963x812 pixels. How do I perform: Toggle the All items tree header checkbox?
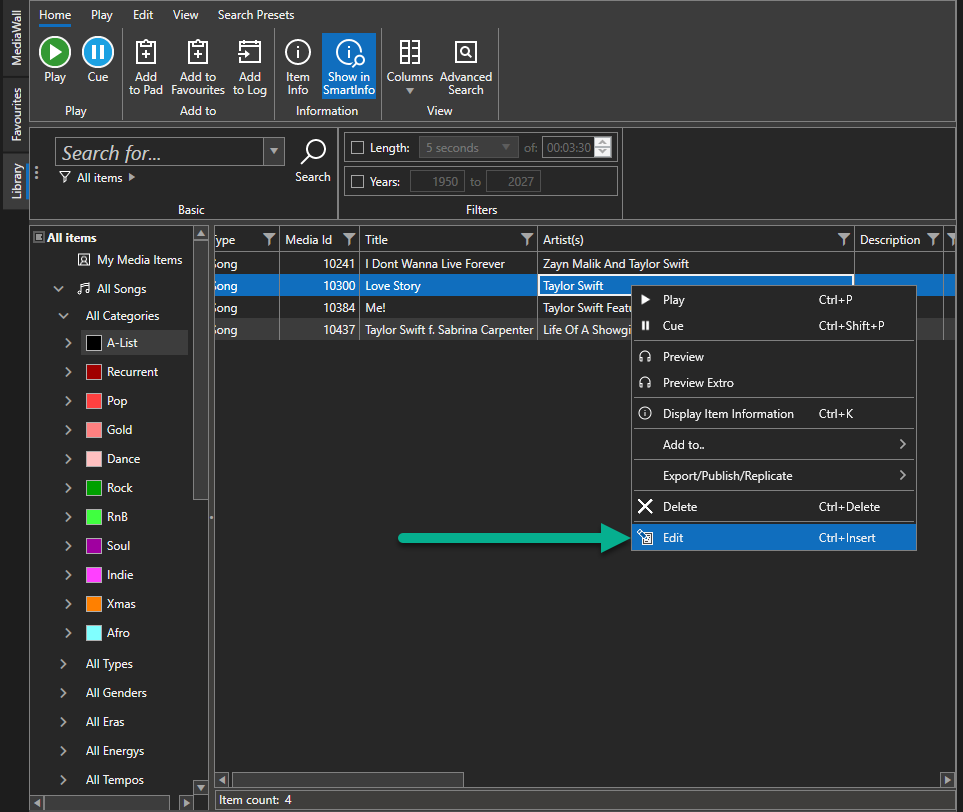click(39, 237)
